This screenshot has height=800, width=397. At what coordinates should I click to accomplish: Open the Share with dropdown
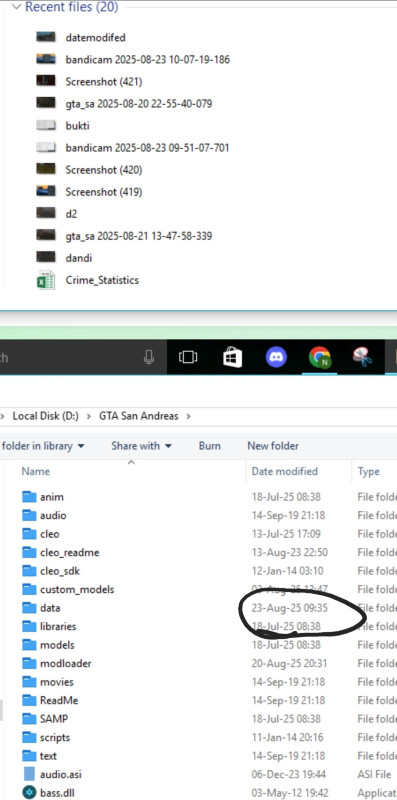[x=141, y=446]
